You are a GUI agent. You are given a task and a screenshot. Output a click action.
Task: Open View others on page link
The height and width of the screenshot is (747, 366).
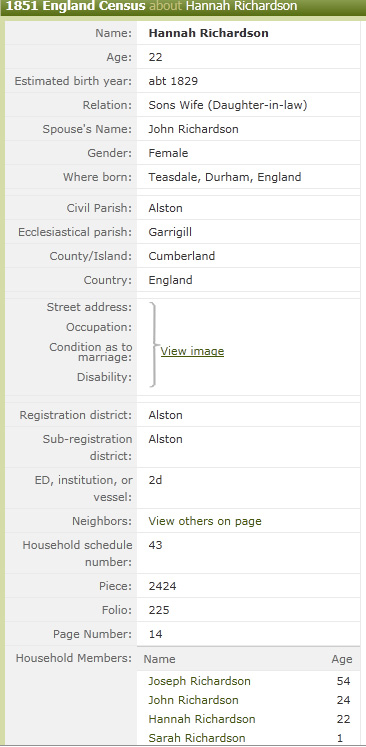[x=205, y=521]
